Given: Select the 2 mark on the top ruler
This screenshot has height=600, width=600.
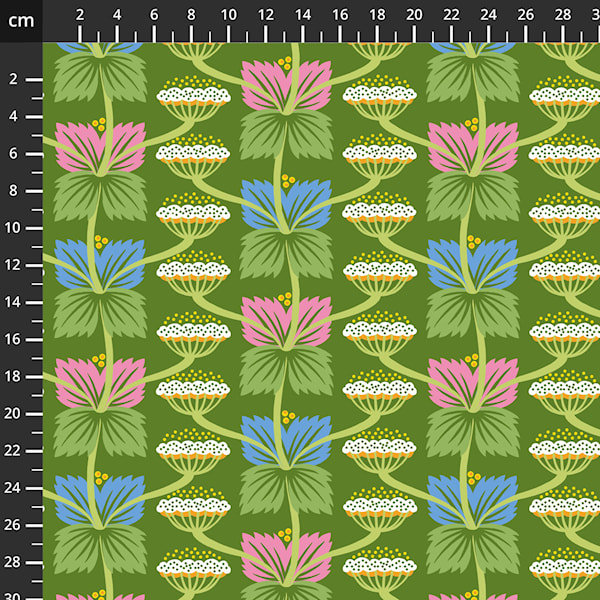Looking at the screenshot, I should pyautogui.click(x=80, y=15).
